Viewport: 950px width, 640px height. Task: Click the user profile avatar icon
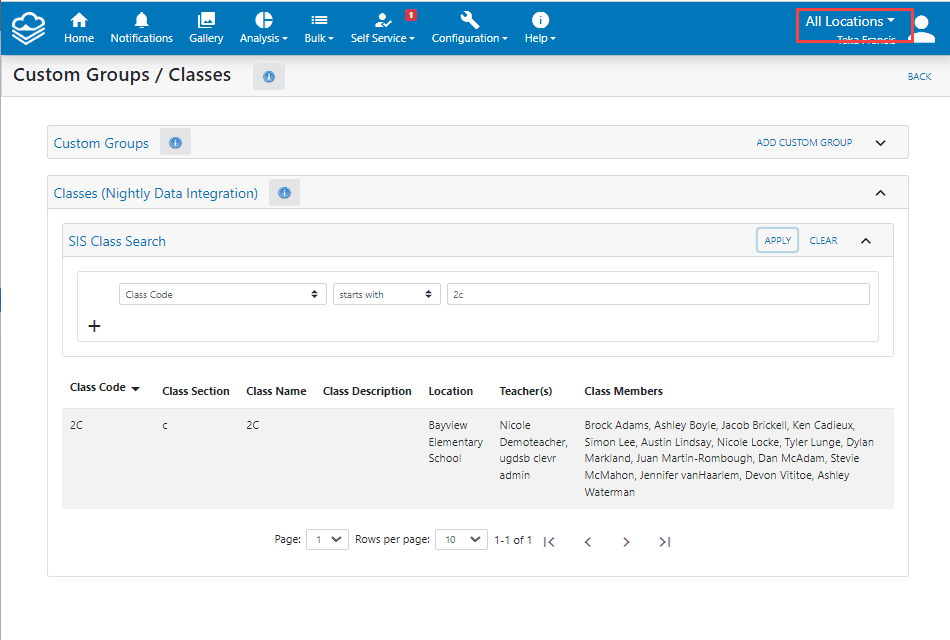(x=923, y=28)
